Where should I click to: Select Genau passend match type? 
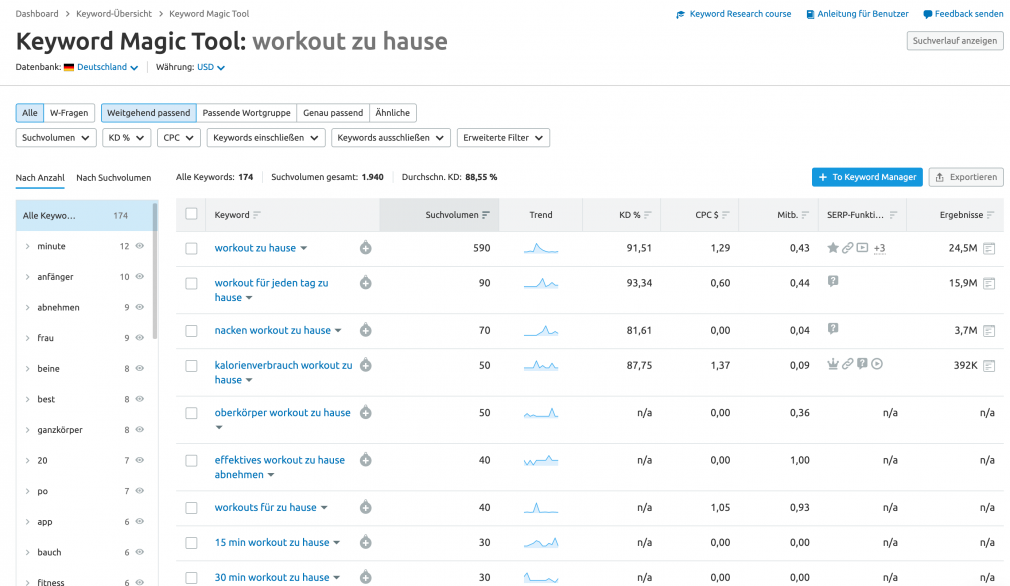click(x=333, y=113)
